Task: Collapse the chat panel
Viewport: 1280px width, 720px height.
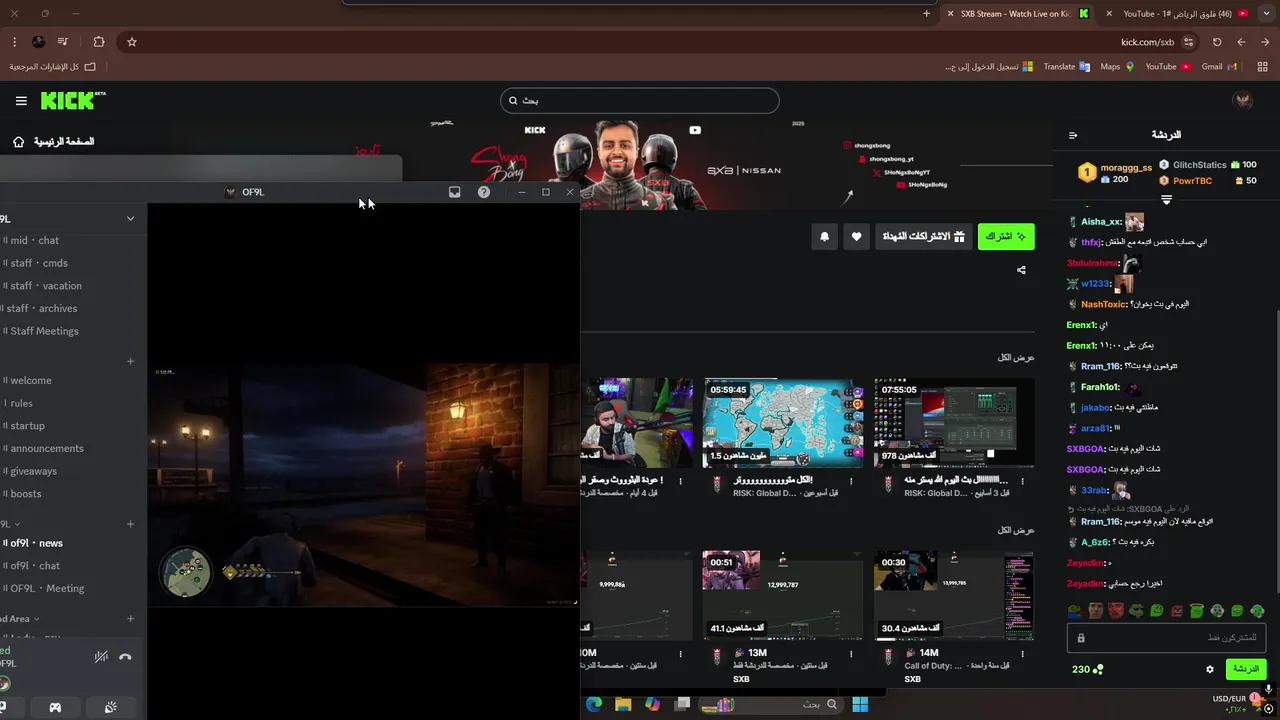Action: 1073,135
